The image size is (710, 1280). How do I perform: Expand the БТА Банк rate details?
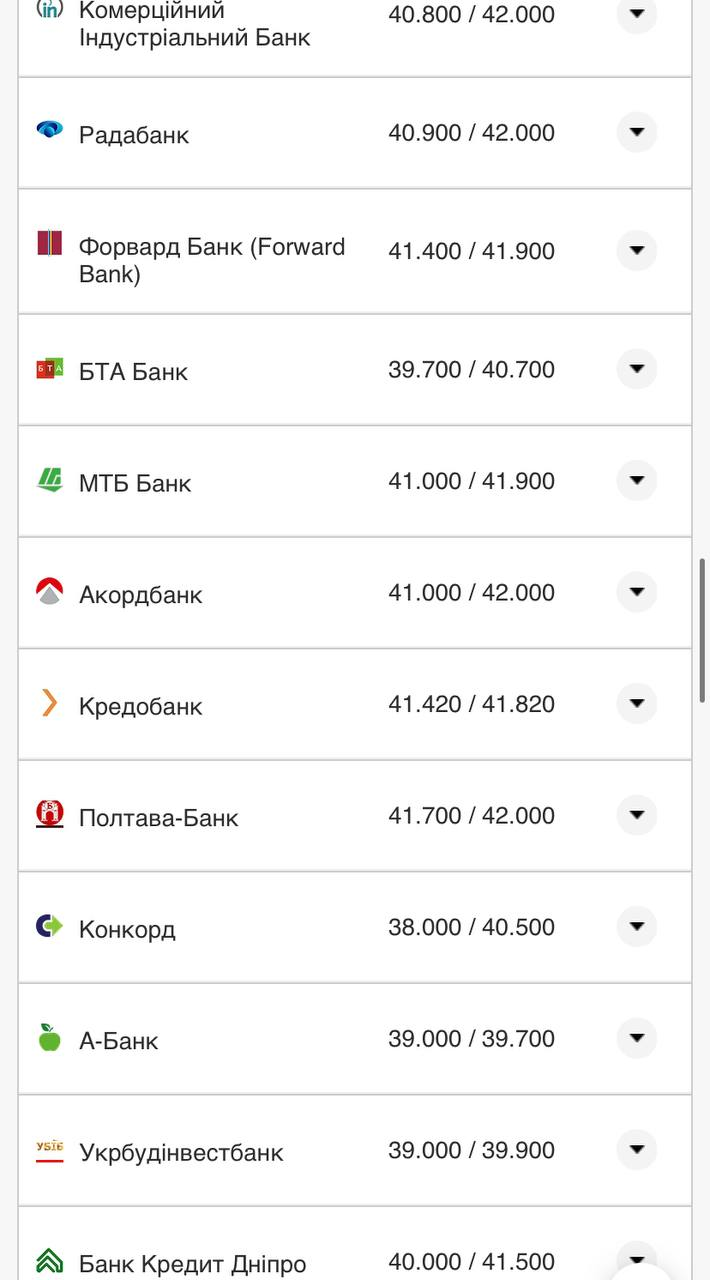(x=637, y=369)
